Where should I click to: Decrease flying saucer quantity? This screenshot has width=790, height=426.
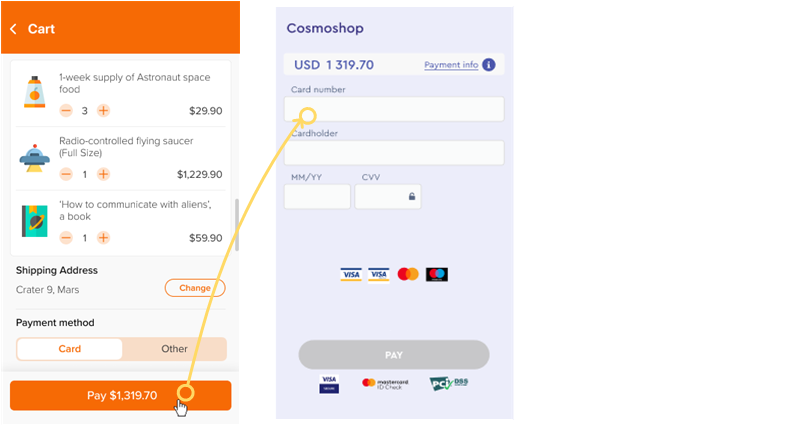66,174
